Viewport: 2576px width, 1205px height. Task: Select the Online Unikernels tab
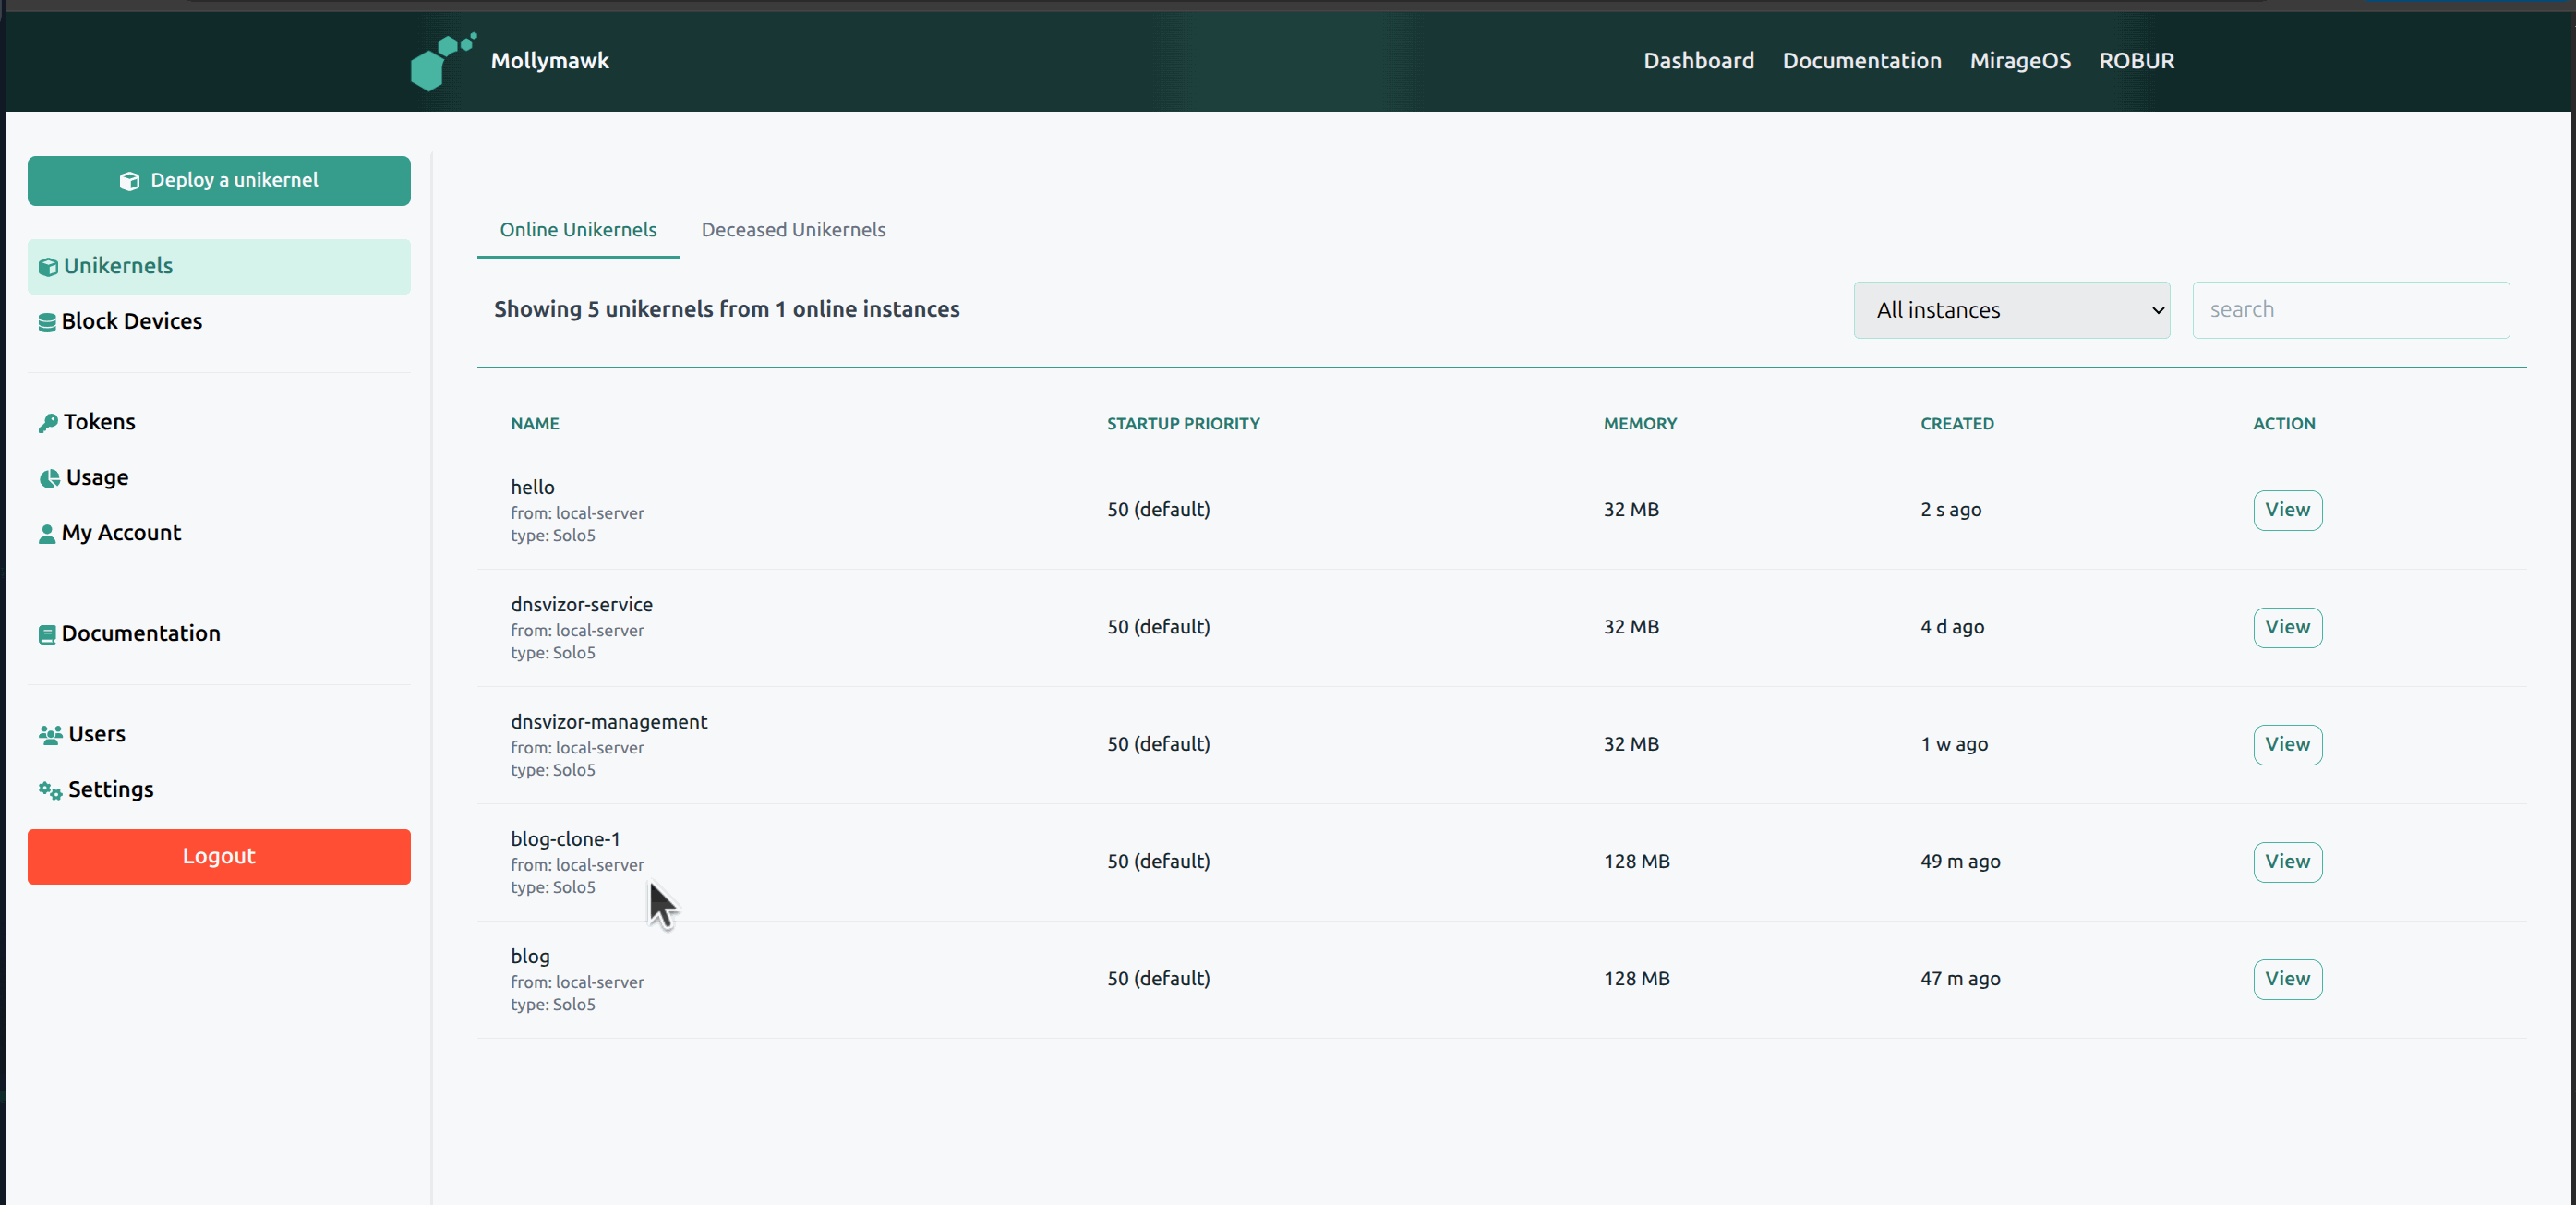click(578, 230)
